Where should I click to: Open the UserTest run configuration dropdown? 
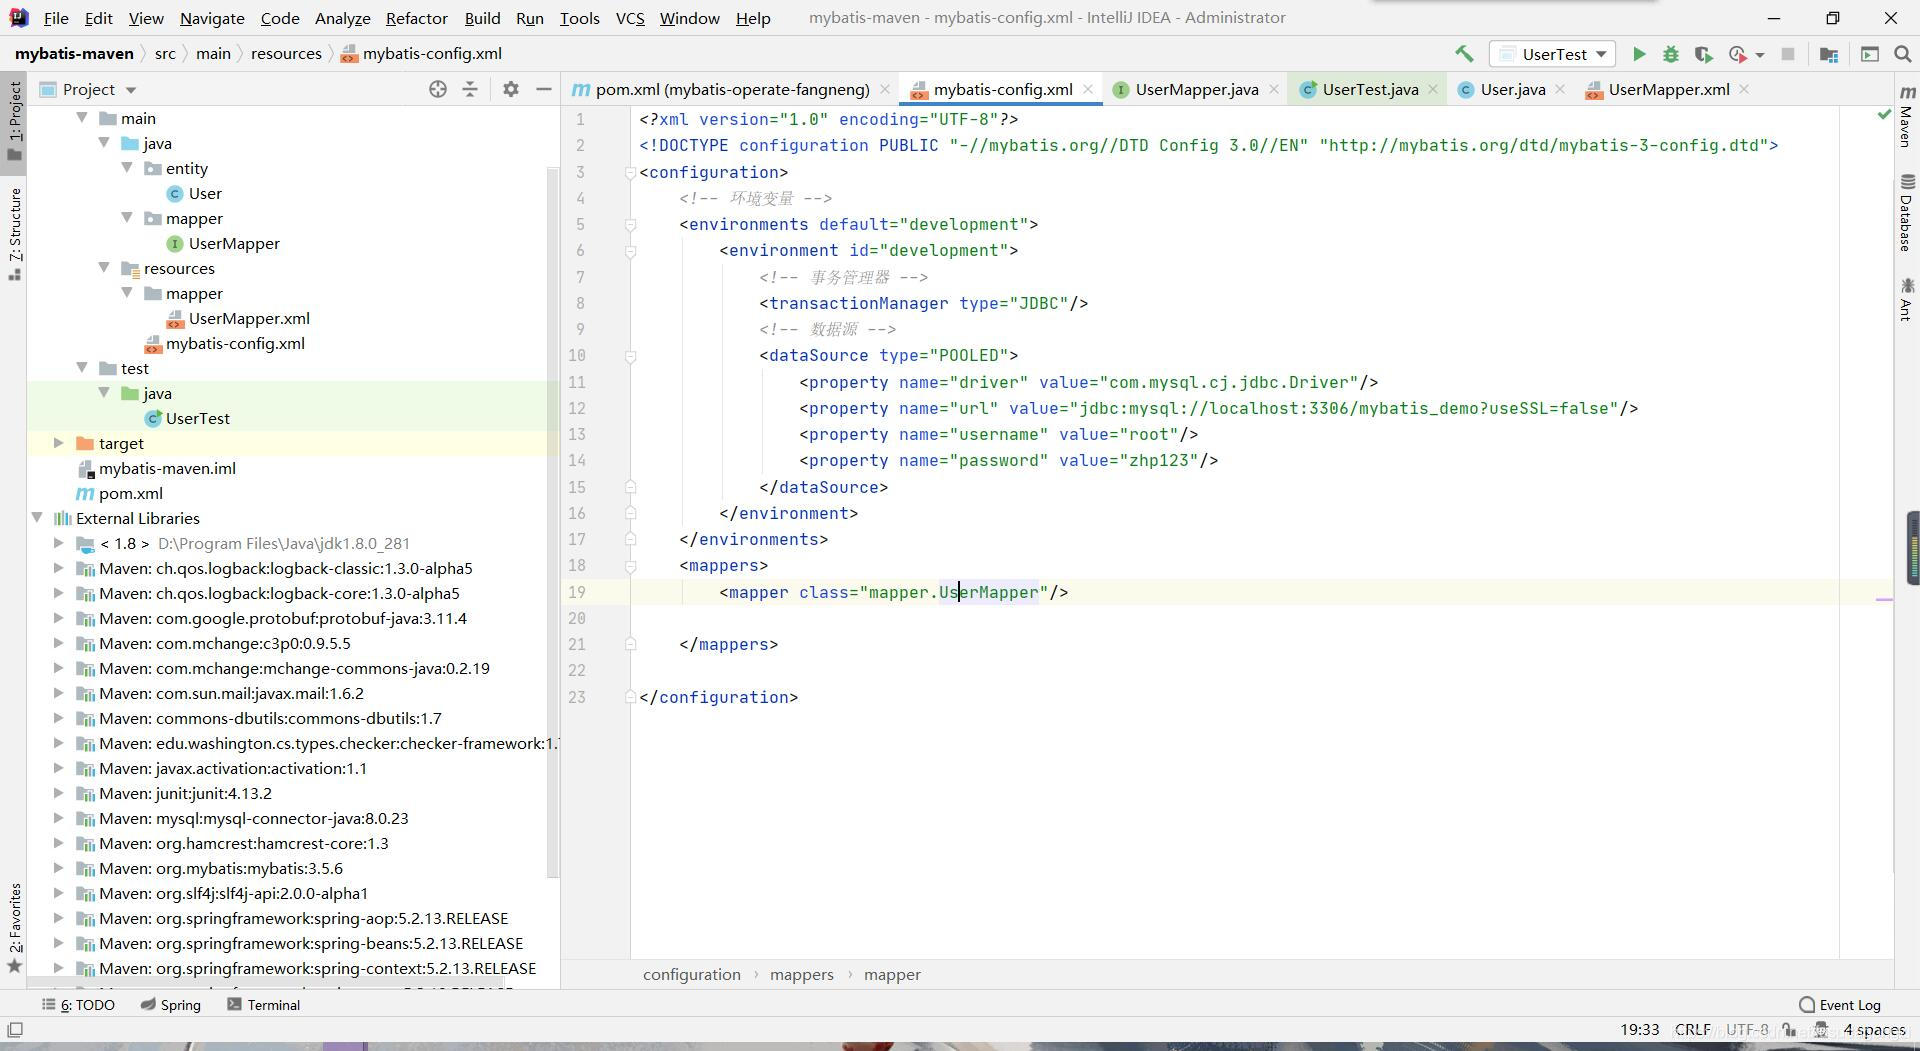point(1553,54)
